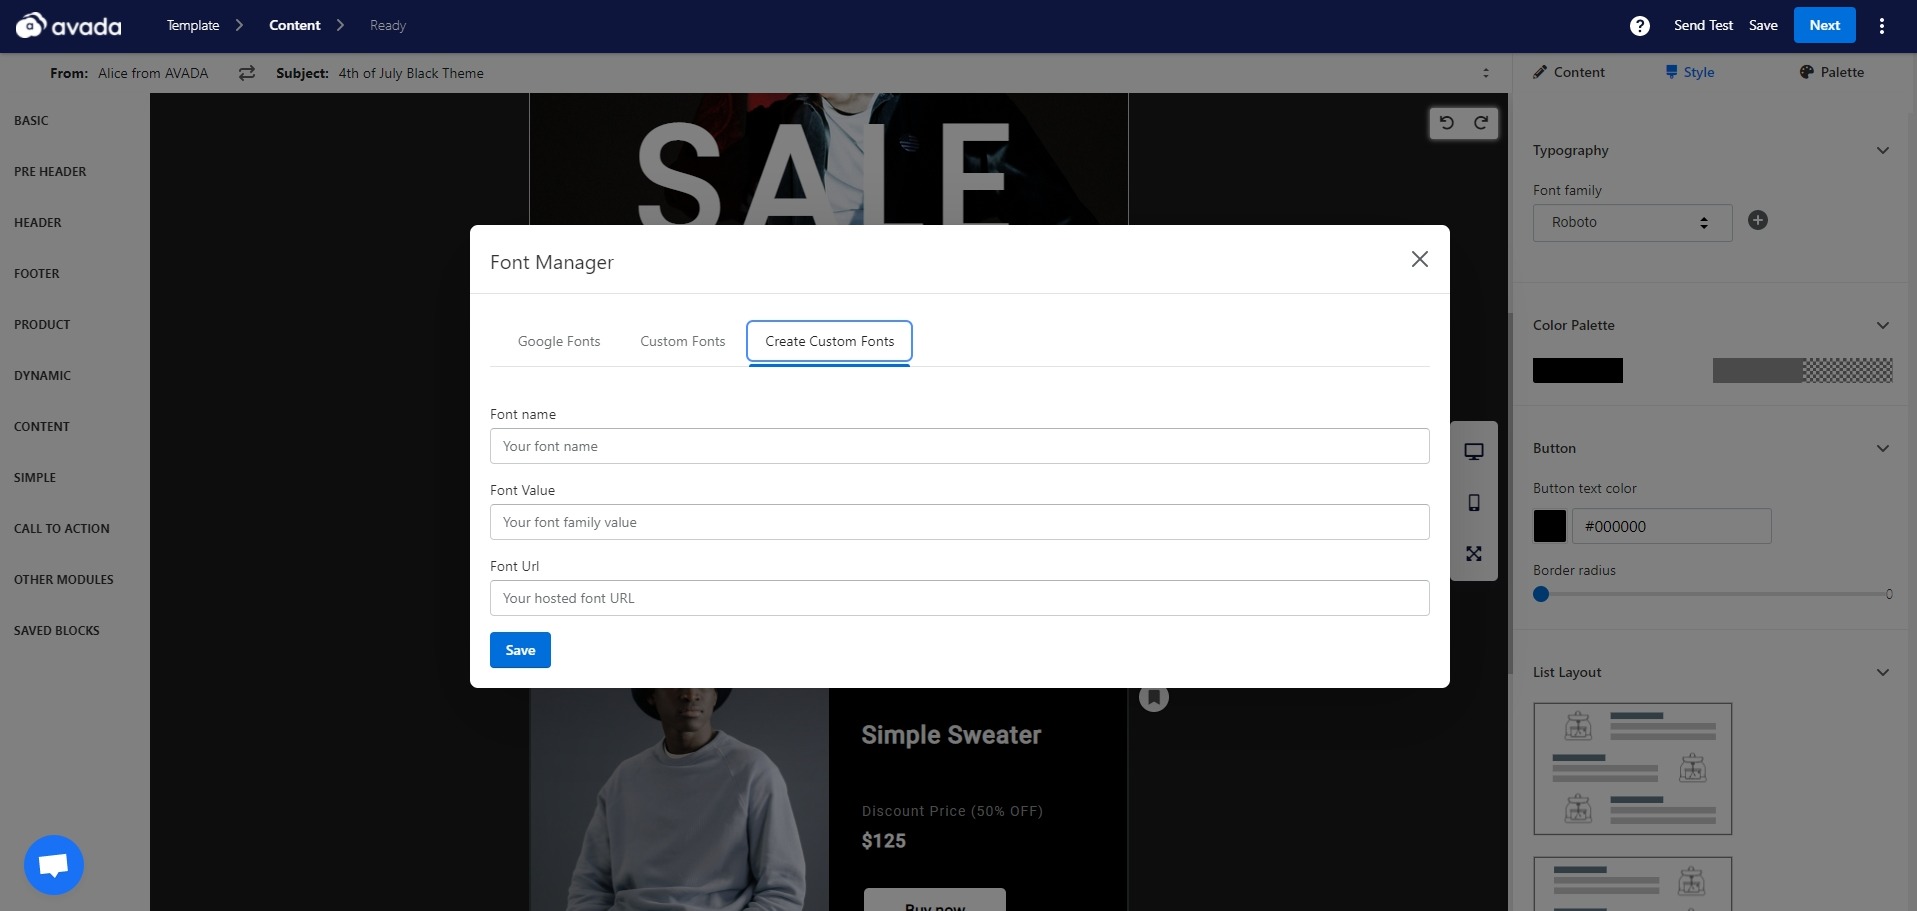Click the plus icon beside font family
Screen dimensions: 1917x911
[x=1757, y=221]
